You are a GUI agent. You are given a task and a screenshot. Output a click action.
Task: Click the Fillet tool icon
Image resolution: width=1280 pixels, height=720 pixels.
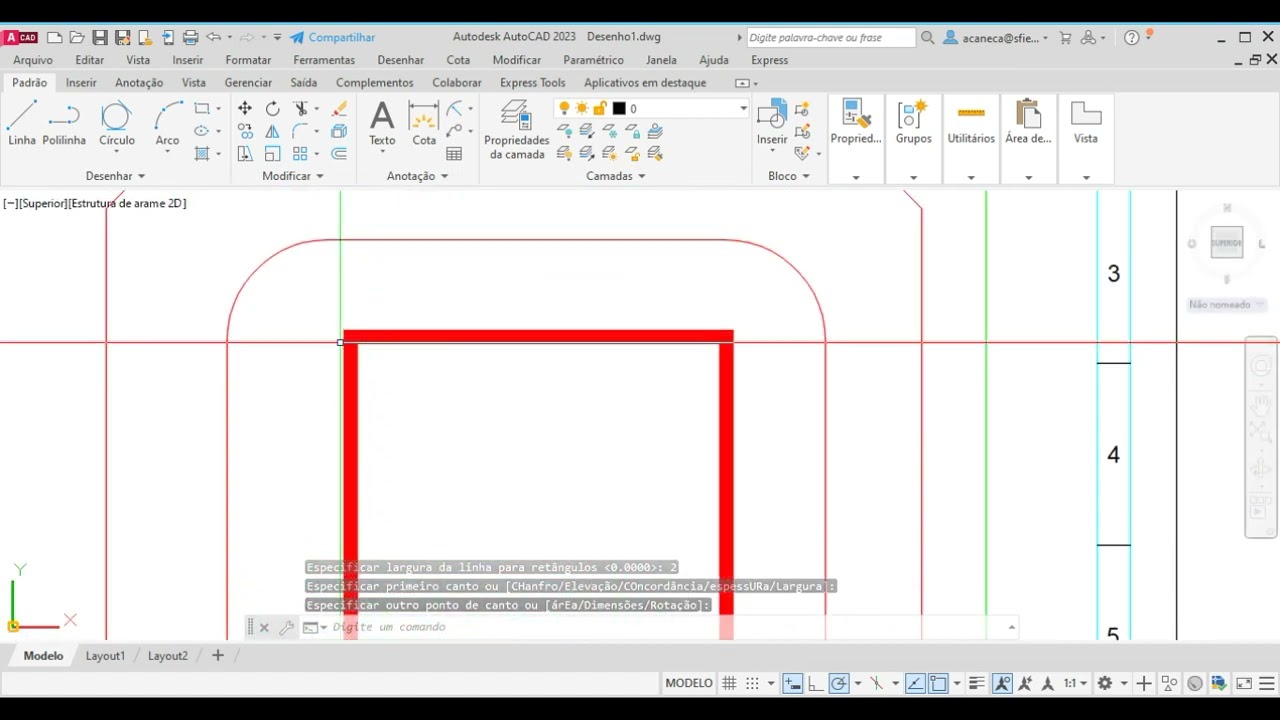click(300, 131)
